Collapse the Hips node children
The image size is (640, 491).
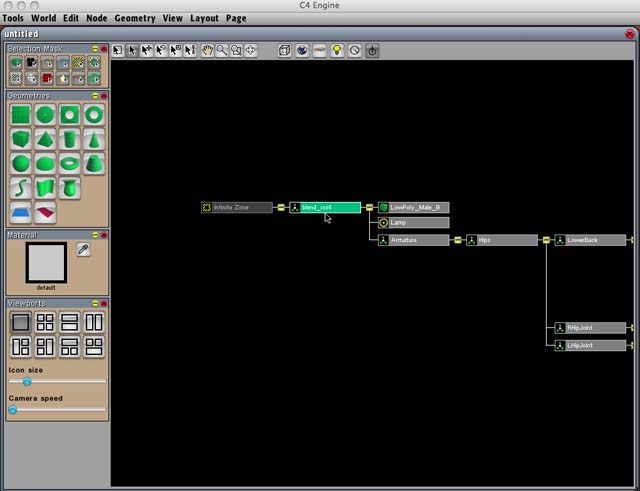(545, 240)
